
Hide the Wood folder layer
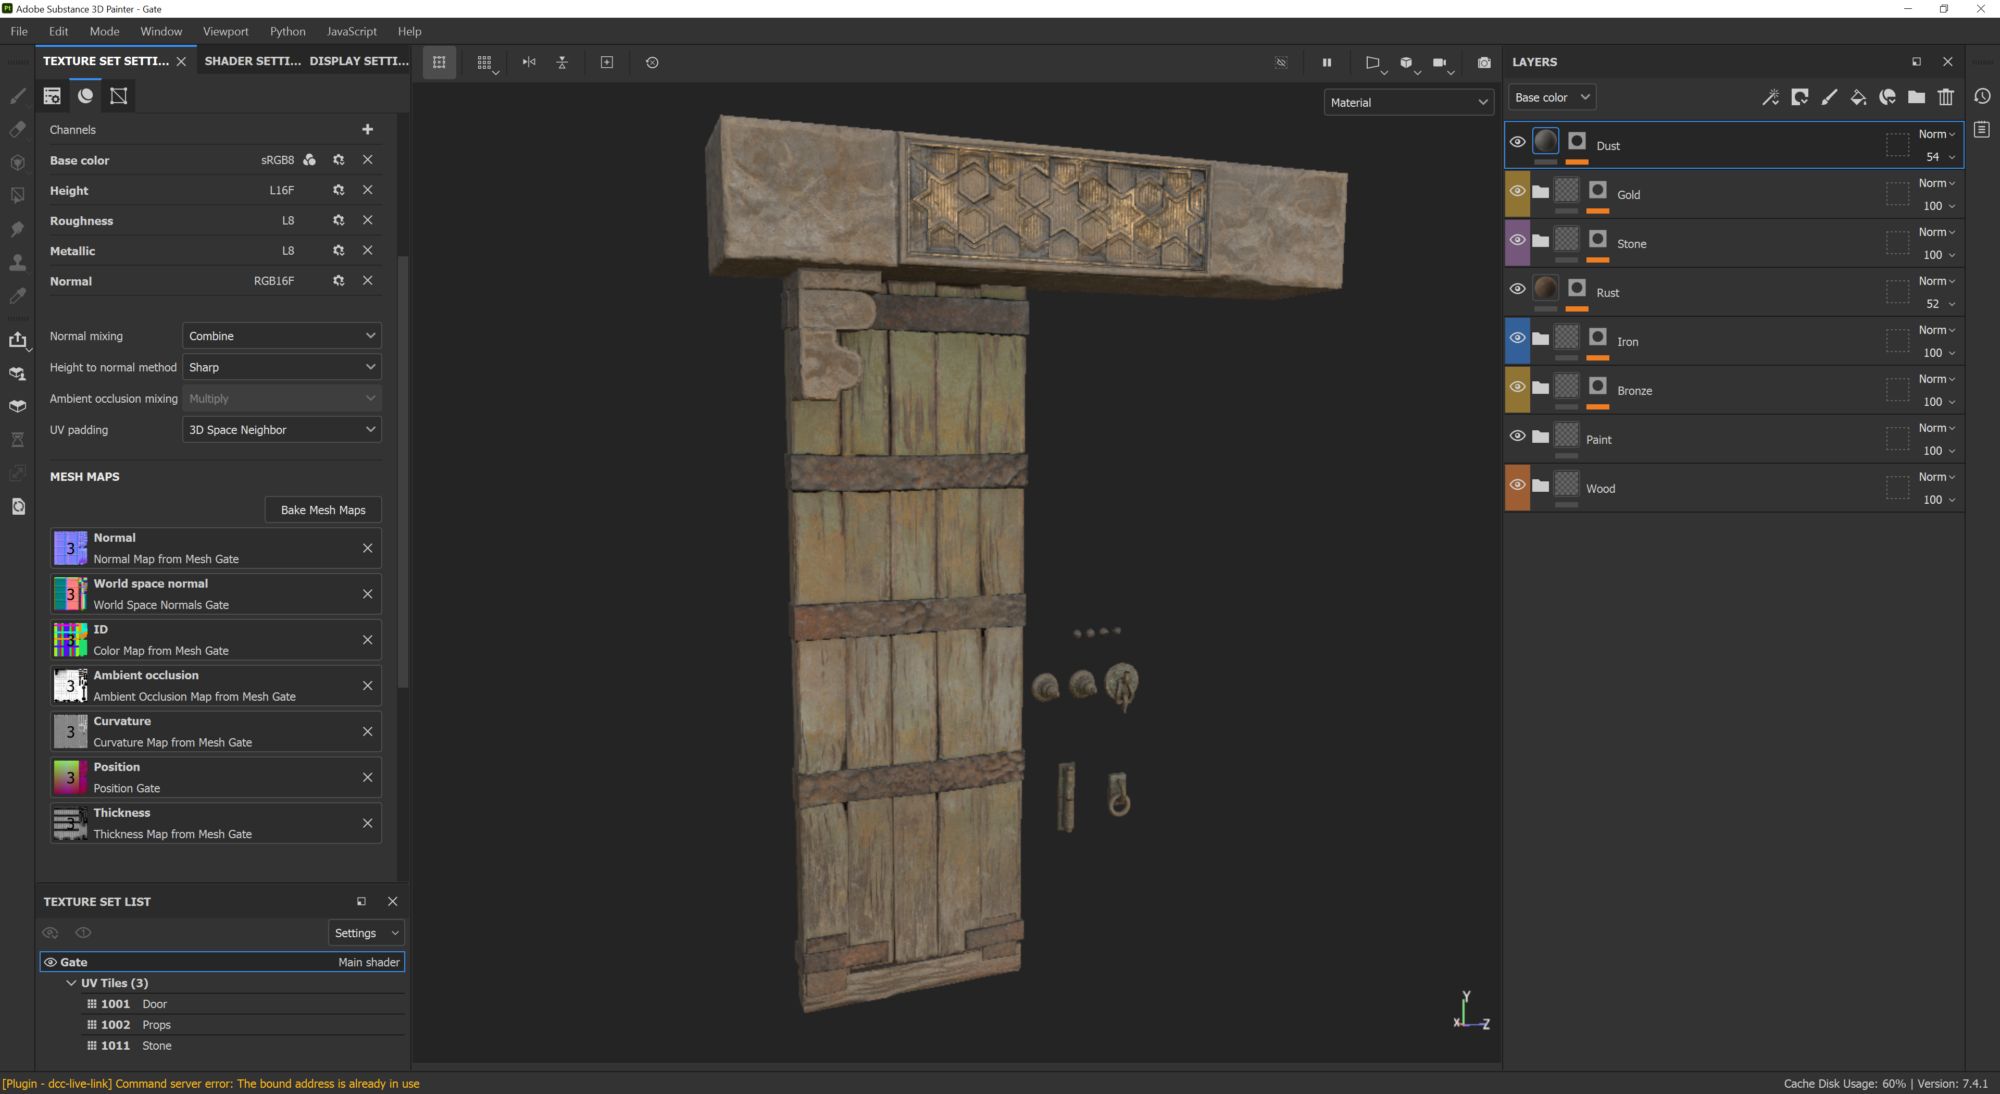tap(1517, 485)
